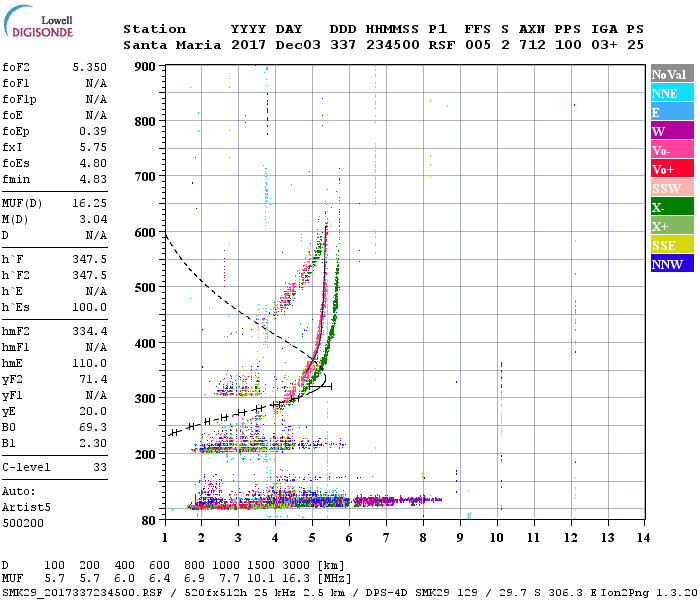Click the foF2 value 5.350
This screenshot has height=600, width=700.
(90, 67)
